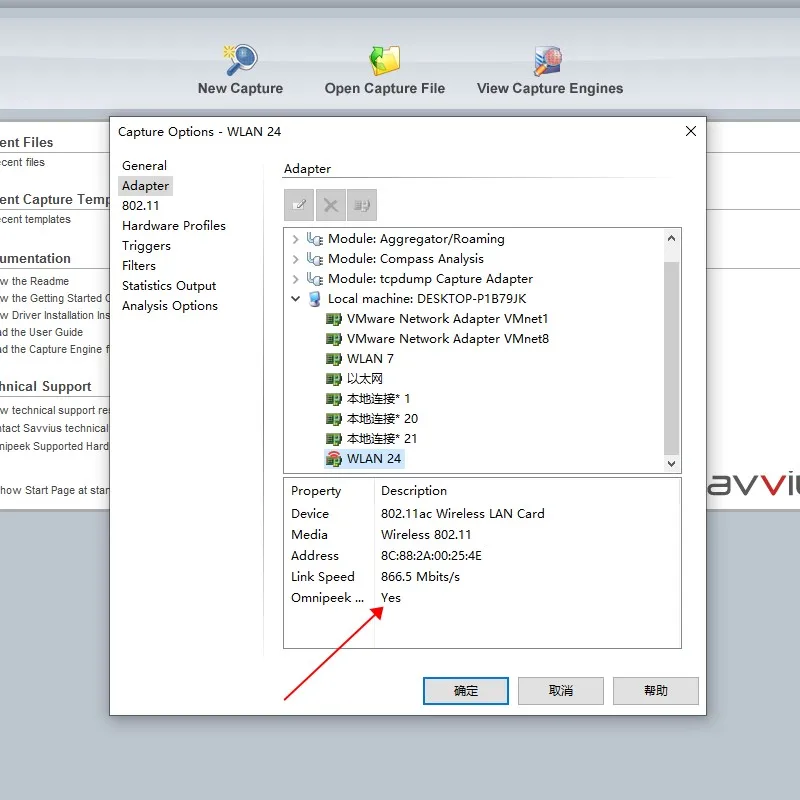
Task: Close the Capture Options dialog
Action: tap(691, 131)
